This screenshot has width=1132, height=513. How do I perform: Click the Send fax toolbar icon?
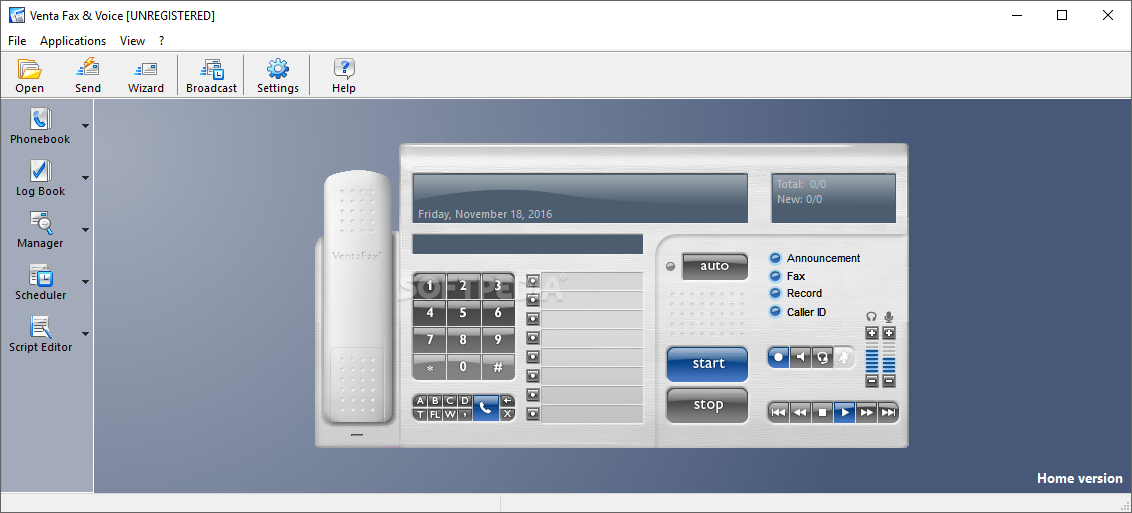87,69
